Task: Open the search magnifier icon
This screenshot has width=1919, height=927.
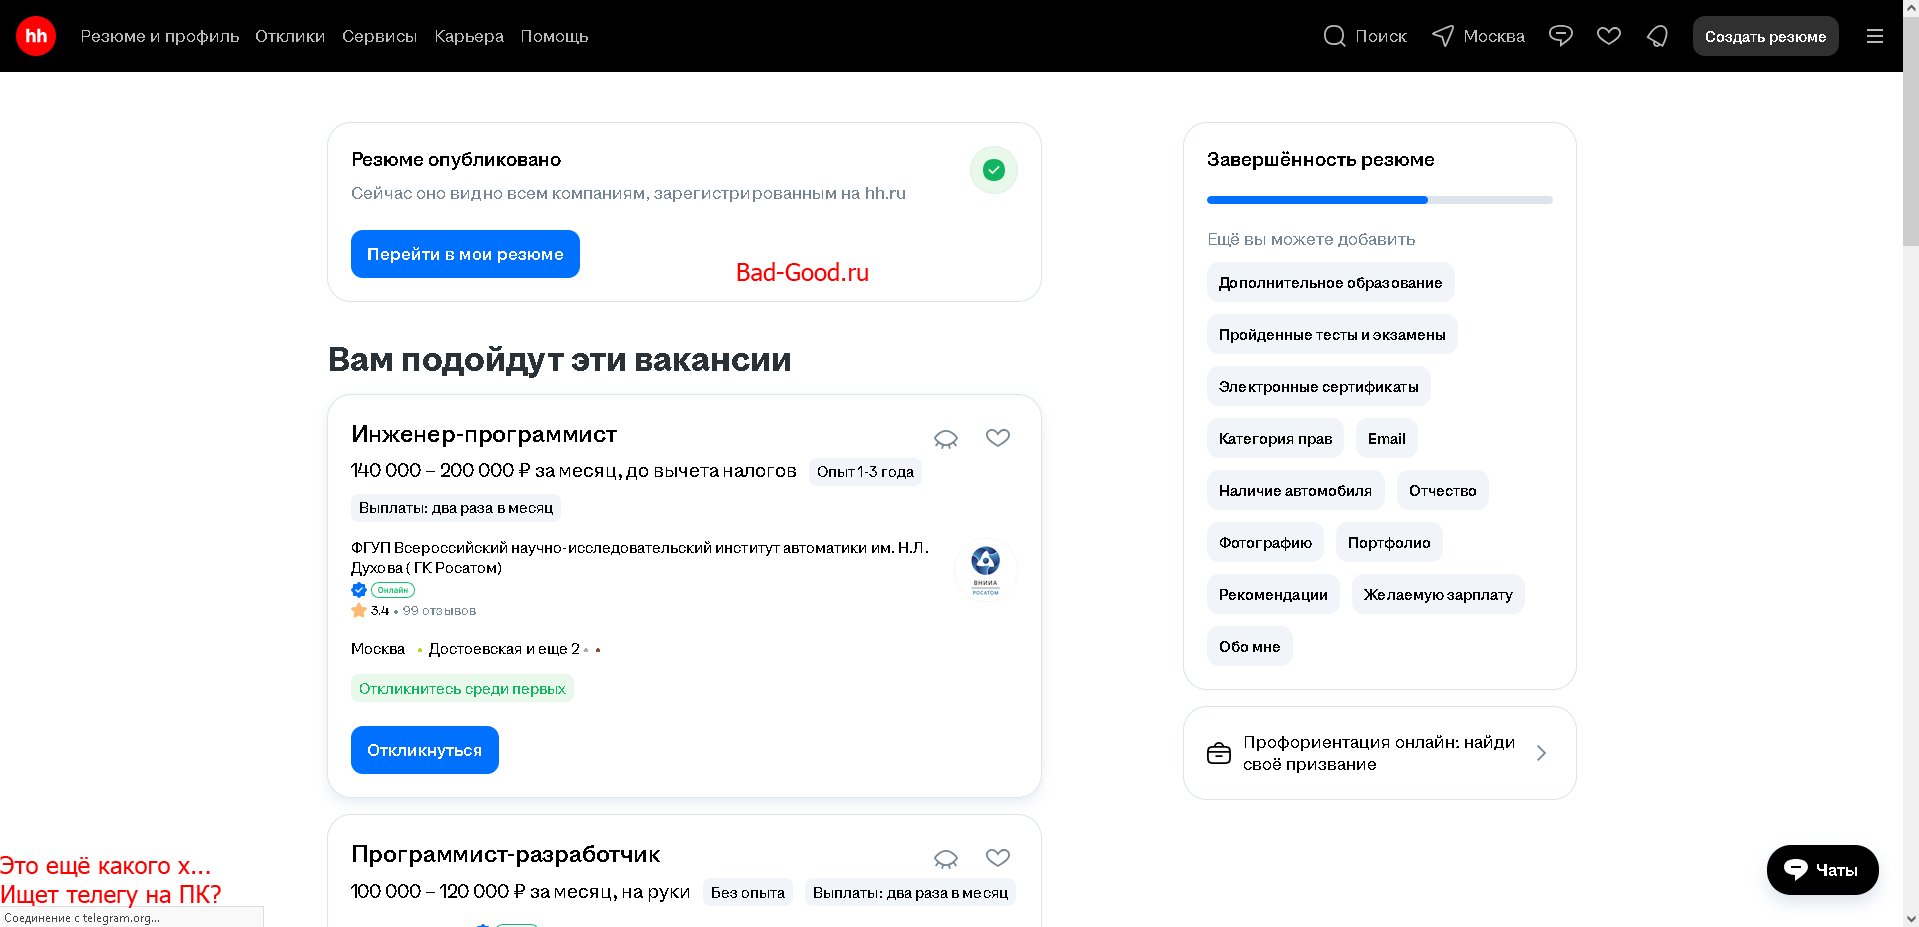Action: [x=1334, y=36]
